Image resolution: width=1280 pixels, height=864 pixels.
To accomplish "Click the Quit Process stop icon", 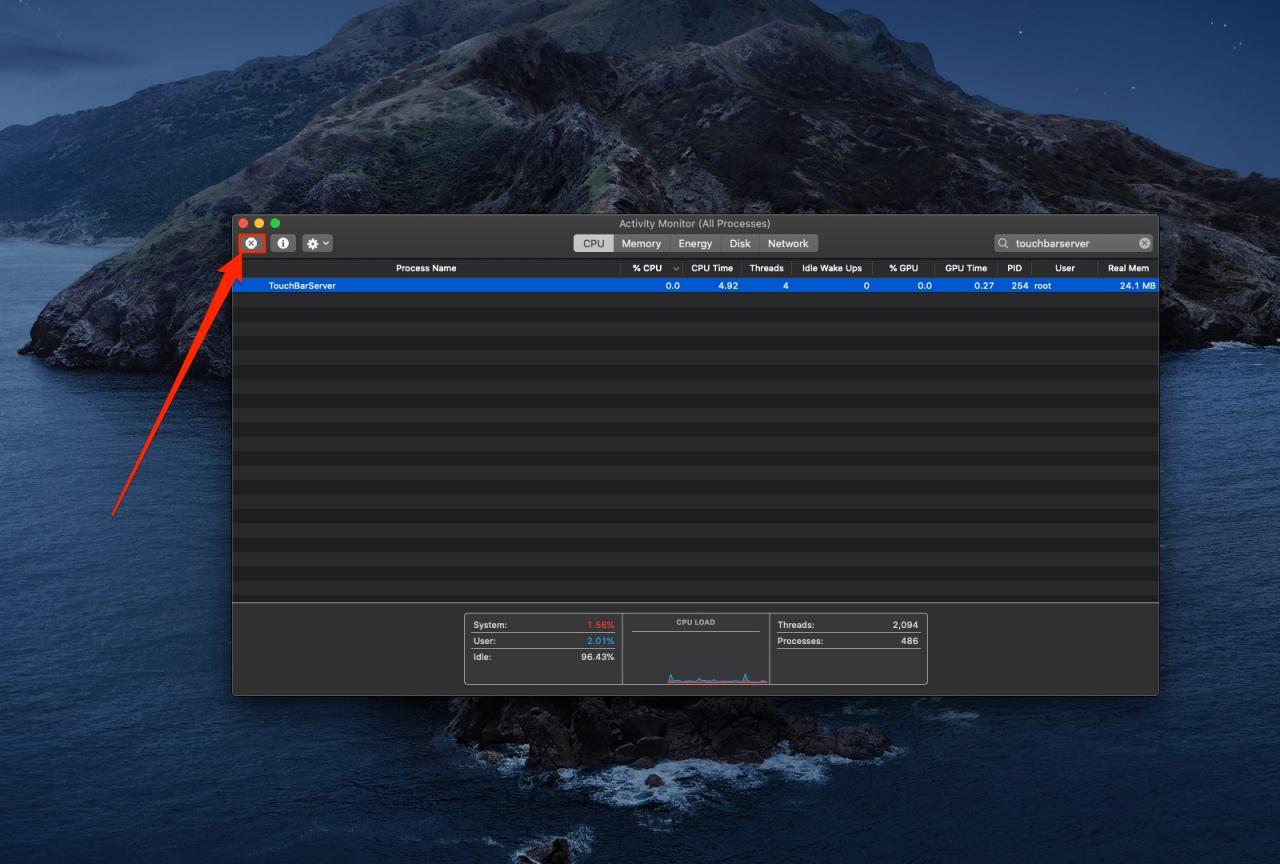I will coord(251,243).
